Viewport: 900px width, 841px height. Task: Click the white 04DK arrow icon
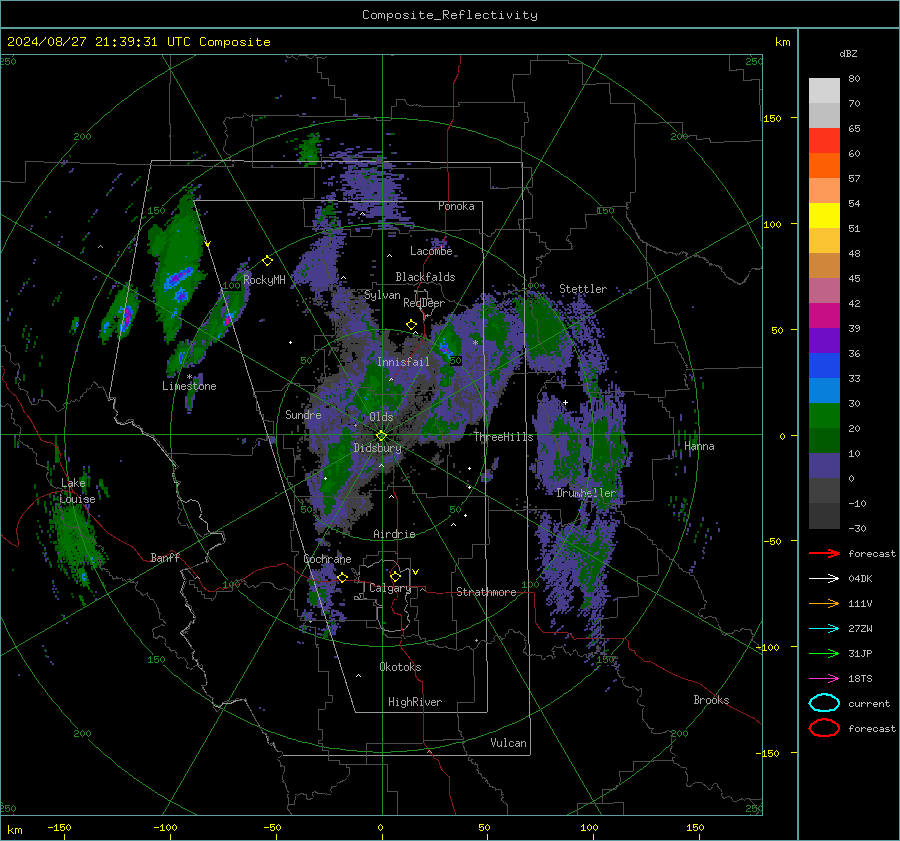[x=824, y=579]
